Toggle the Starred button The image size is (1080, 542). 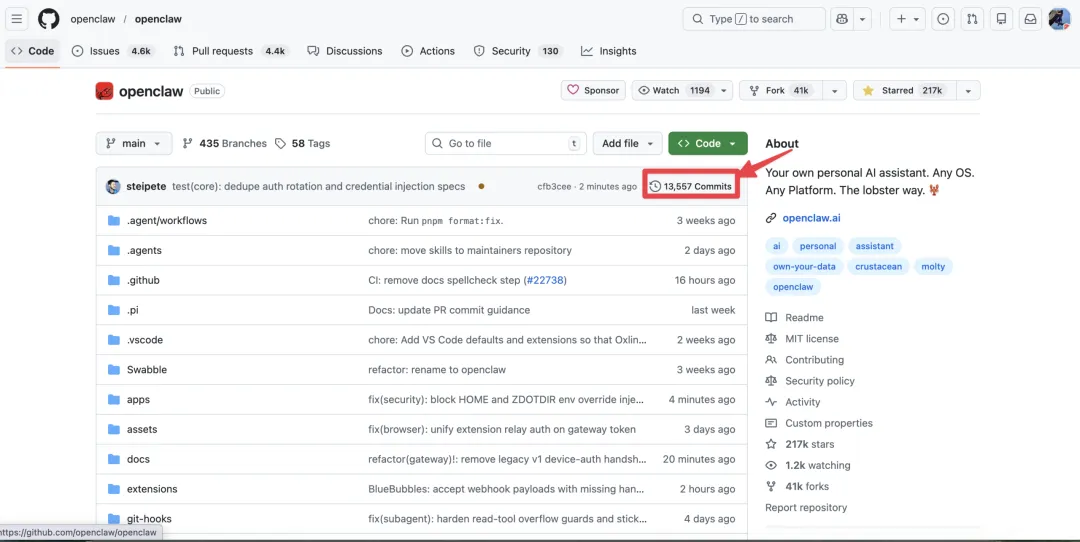point(903,91)
